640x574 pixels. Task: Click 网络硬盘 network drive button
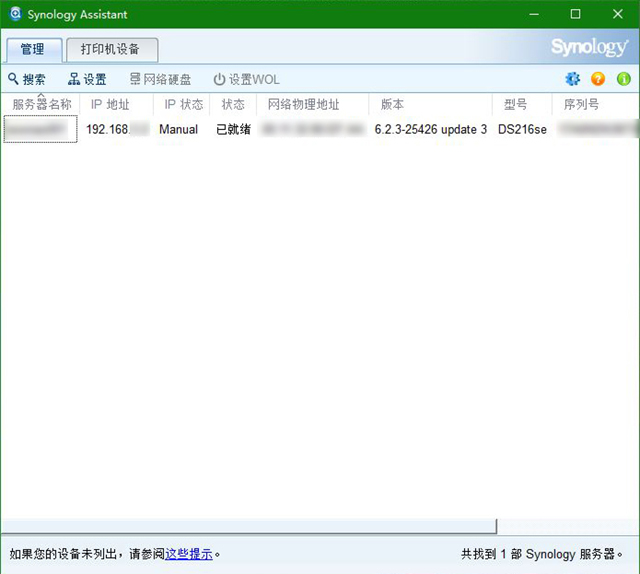(160, 79)
